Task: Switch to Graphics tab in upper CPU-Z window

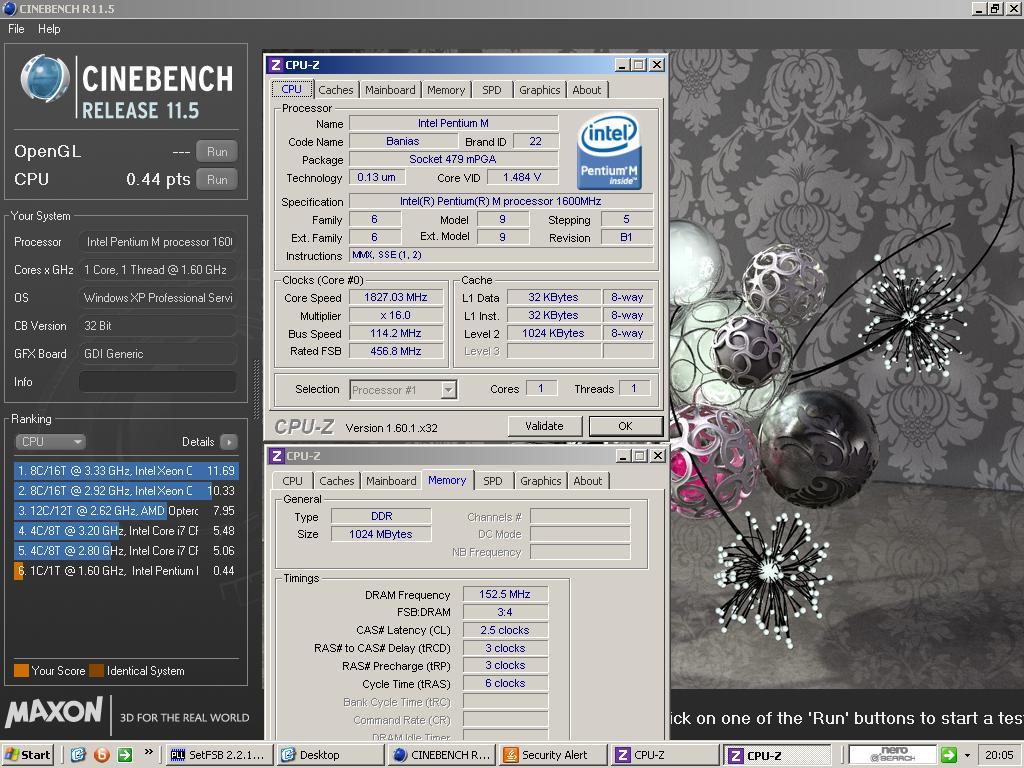Action: coord(539,90)
